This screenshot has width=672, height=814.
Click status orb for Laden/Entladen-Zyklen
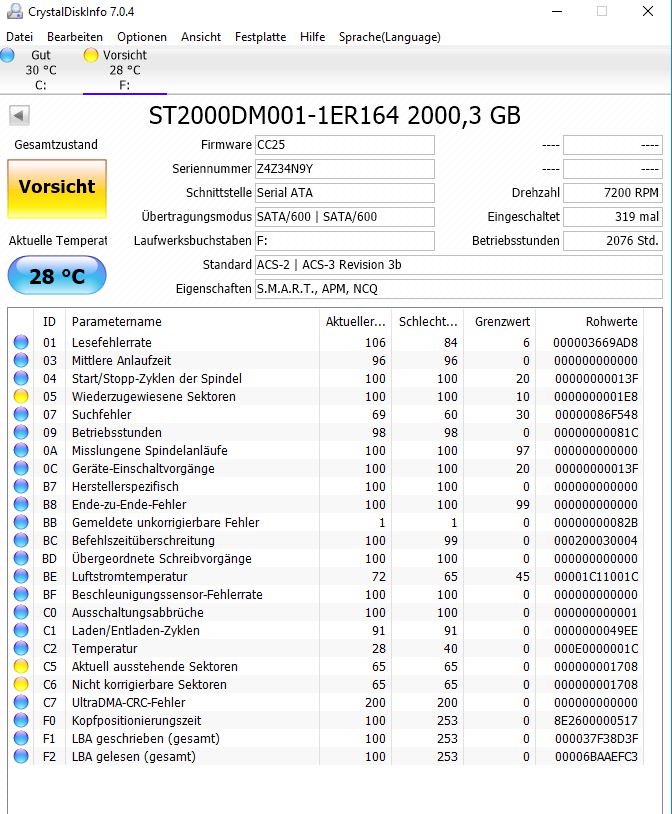21,630
